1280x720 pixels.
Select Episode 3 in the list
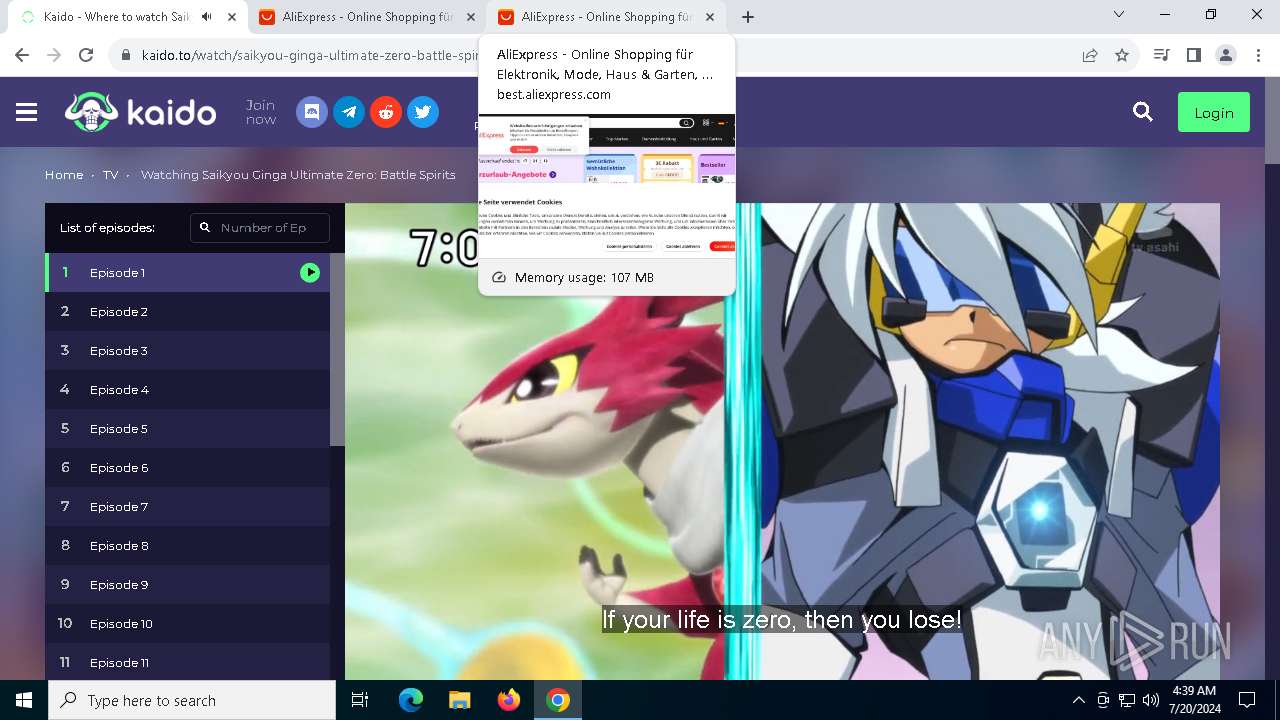[x=187, y=350]
